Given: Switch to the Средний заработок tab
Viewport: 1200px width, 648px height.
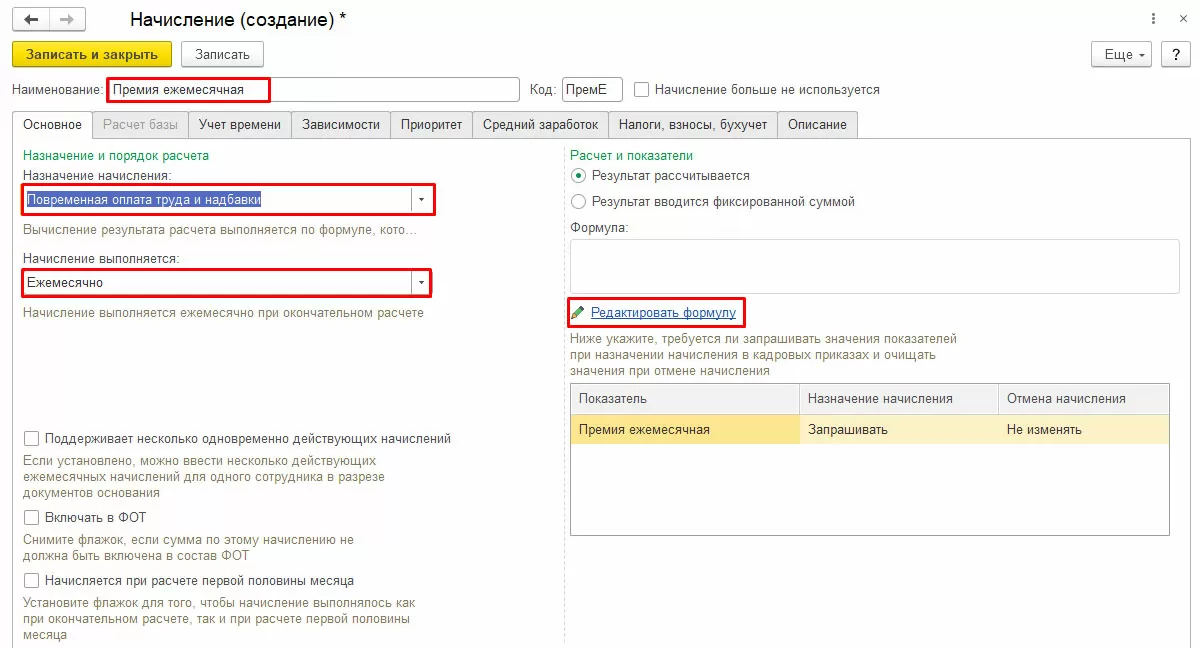Looking at the screenshot, I should [540, 125].
